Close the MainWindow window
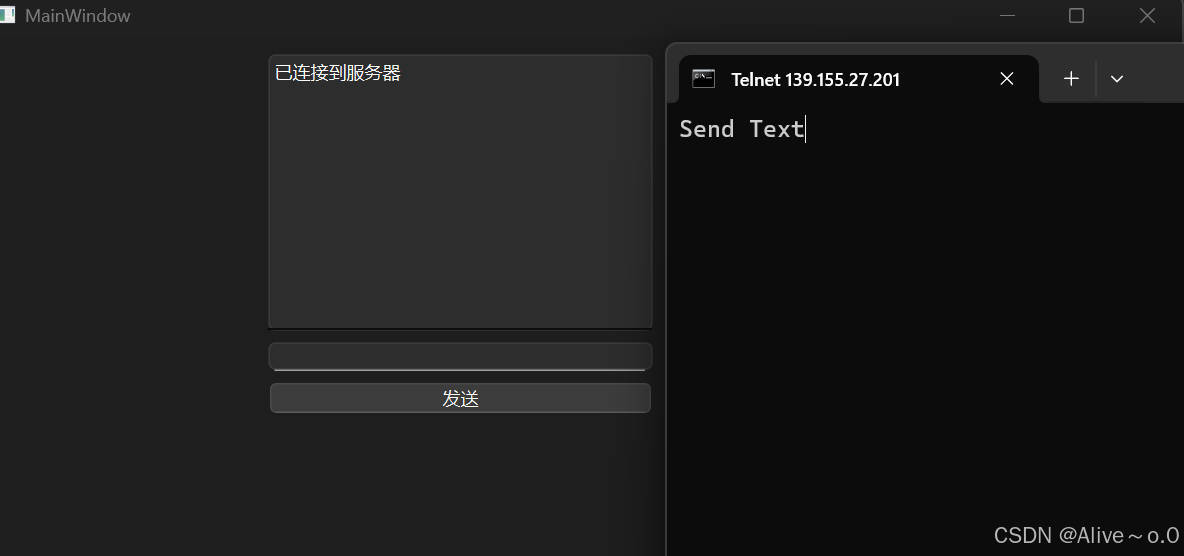Screen dimensions: 1184x556 1147,15
